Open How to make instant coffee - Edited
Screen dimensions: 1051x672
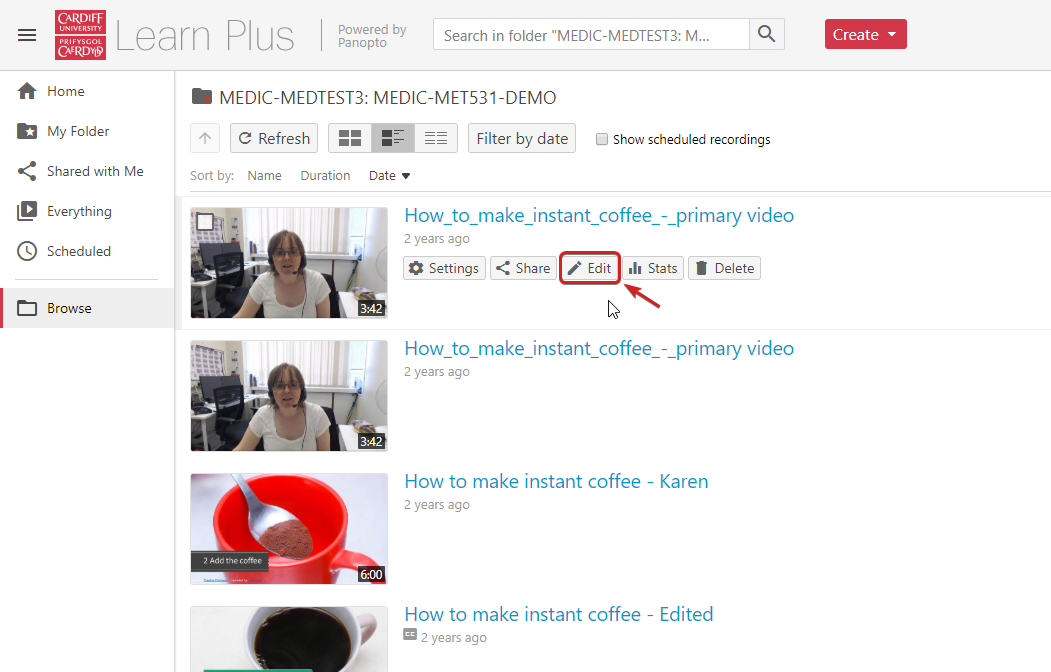[x=559, y=614]
